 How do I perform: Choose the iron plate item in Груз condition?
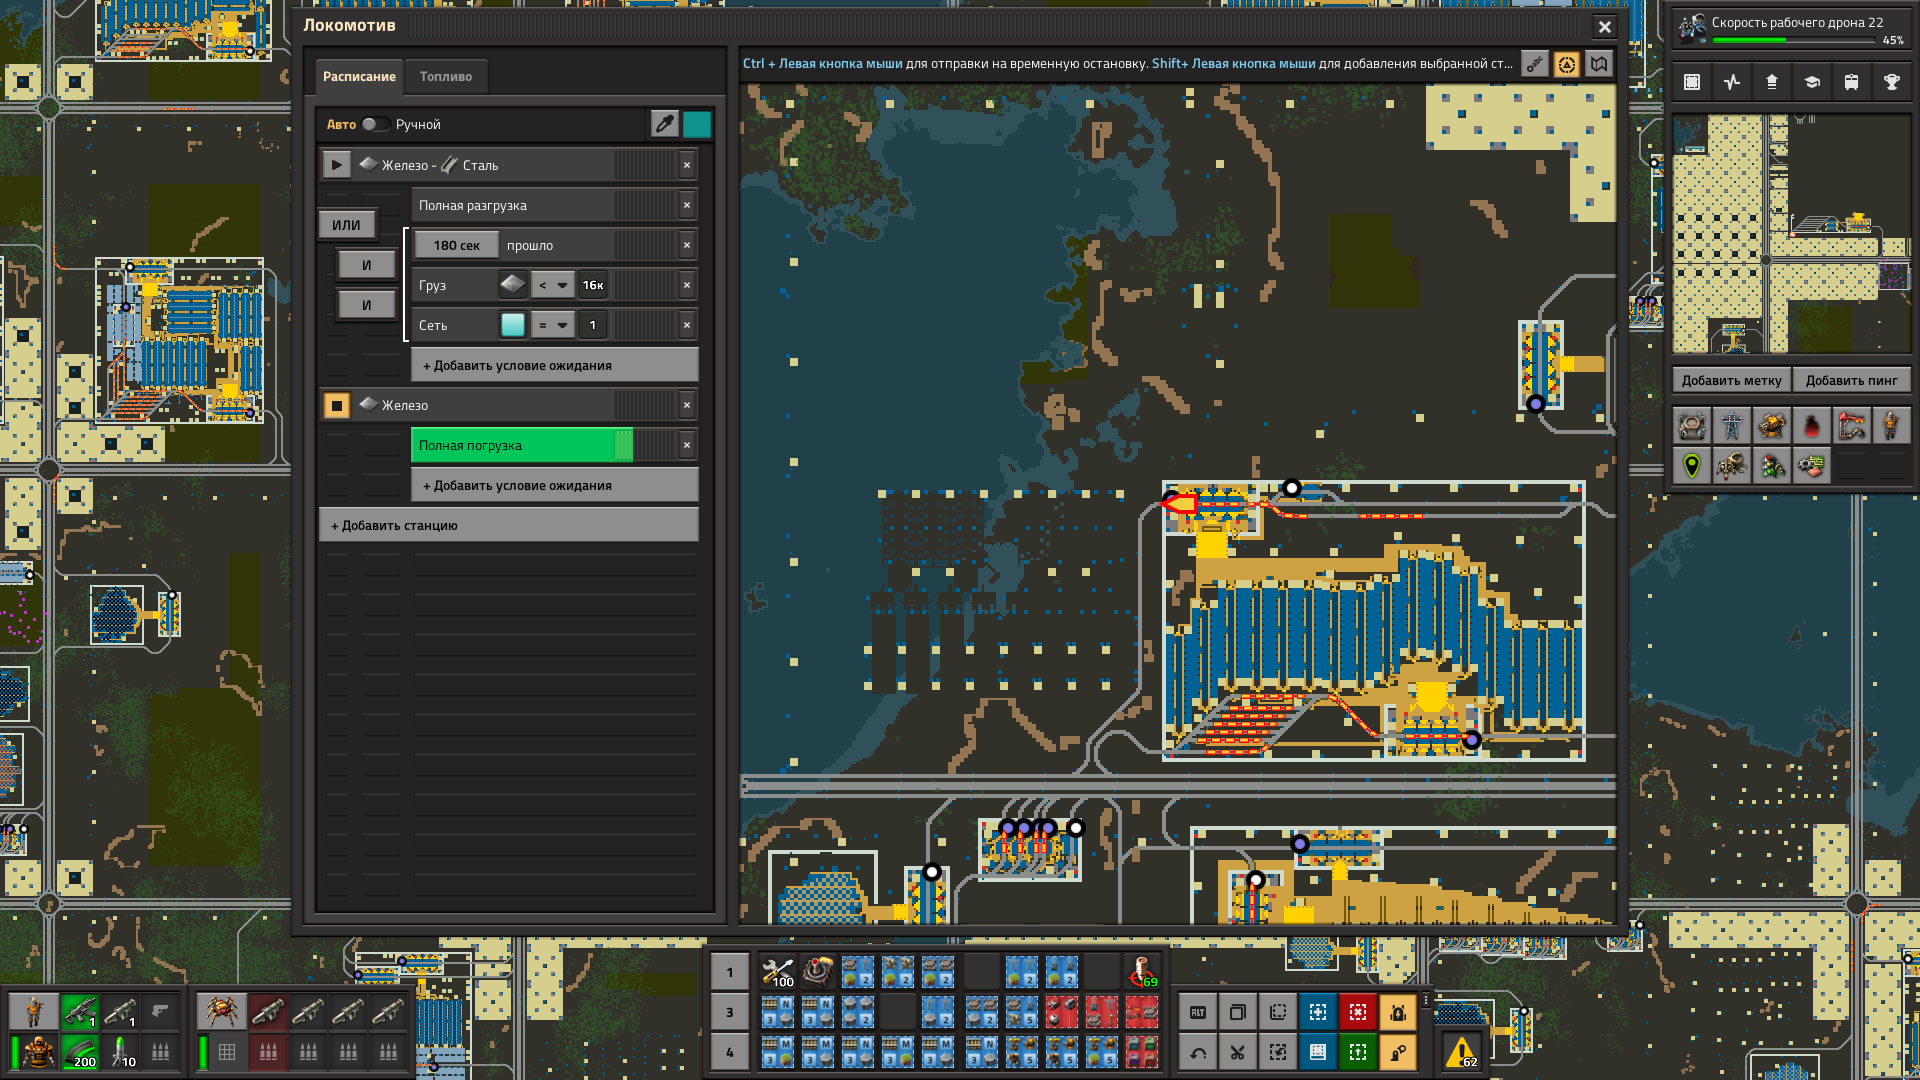tap(512, 285)
